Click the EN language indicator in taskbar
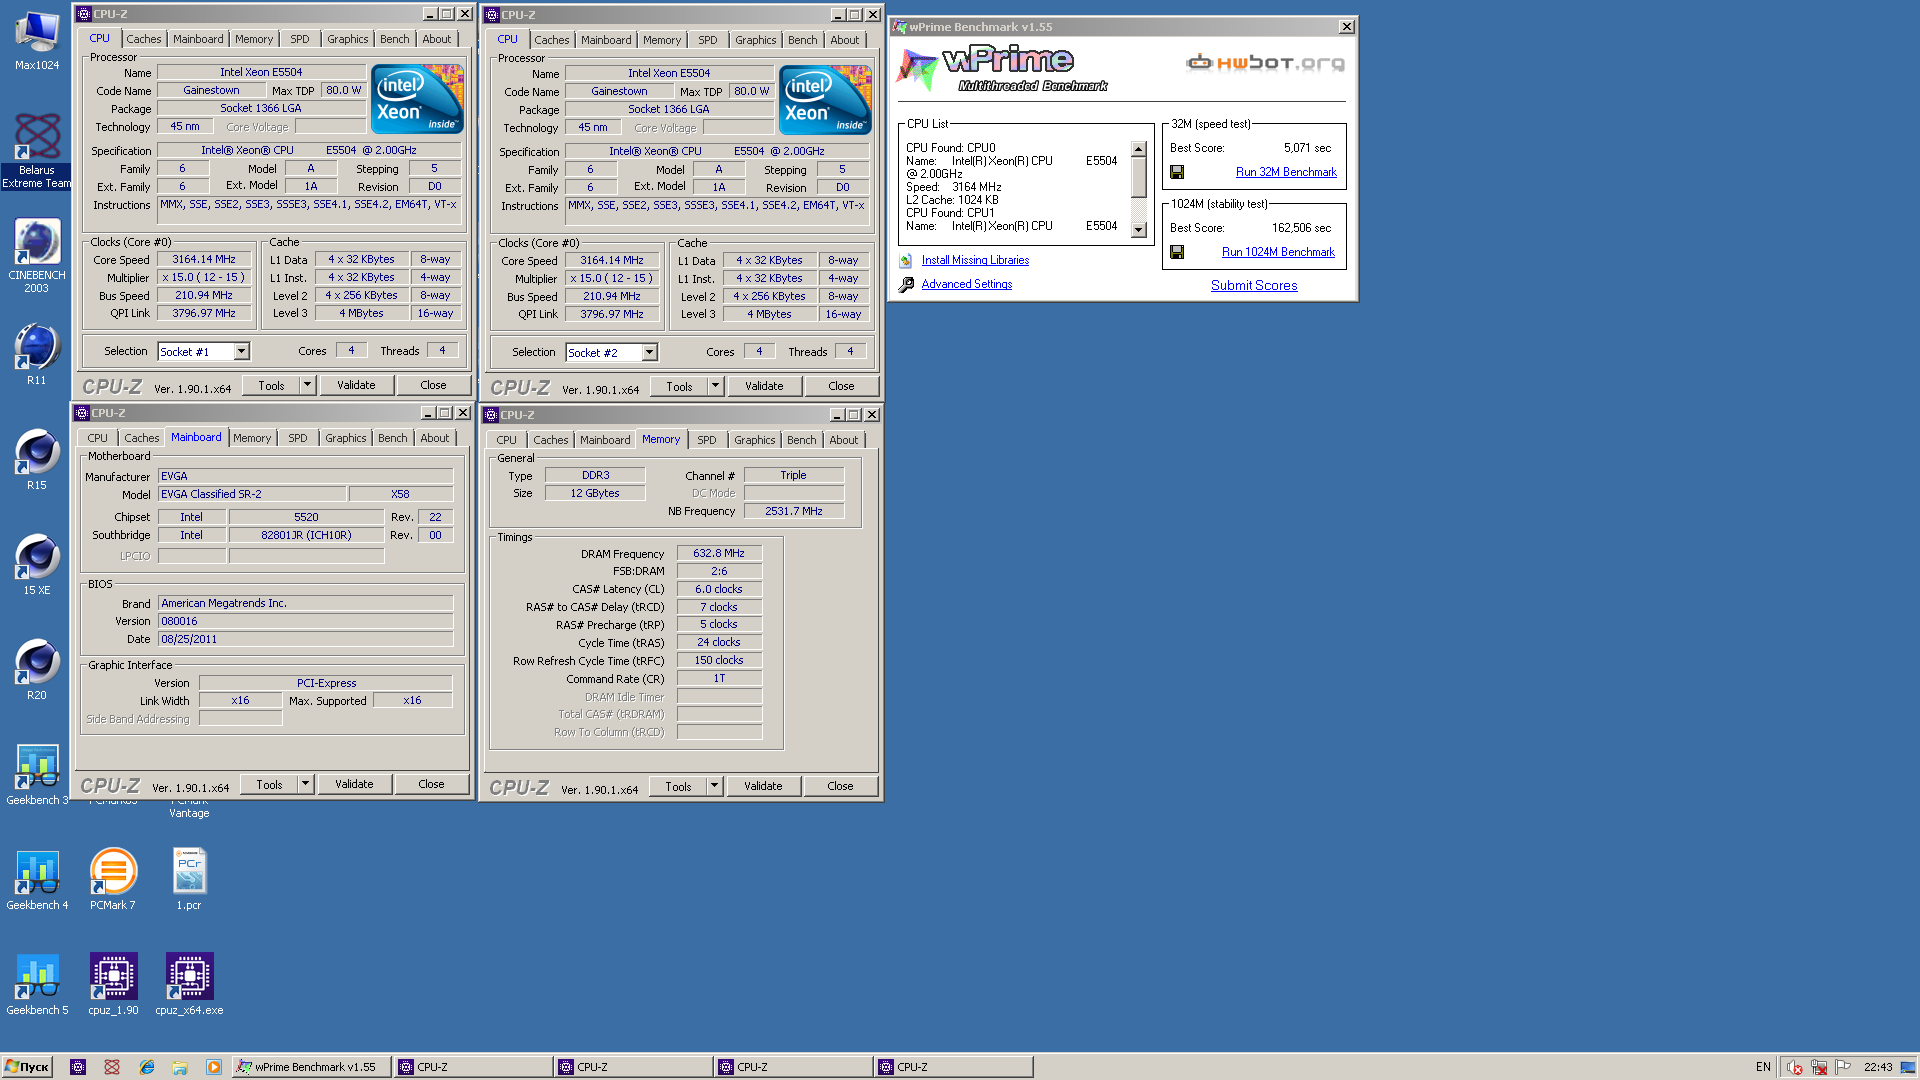The height and width of the screenshot is (1080, 1920). click(x=1763, y=1067)
